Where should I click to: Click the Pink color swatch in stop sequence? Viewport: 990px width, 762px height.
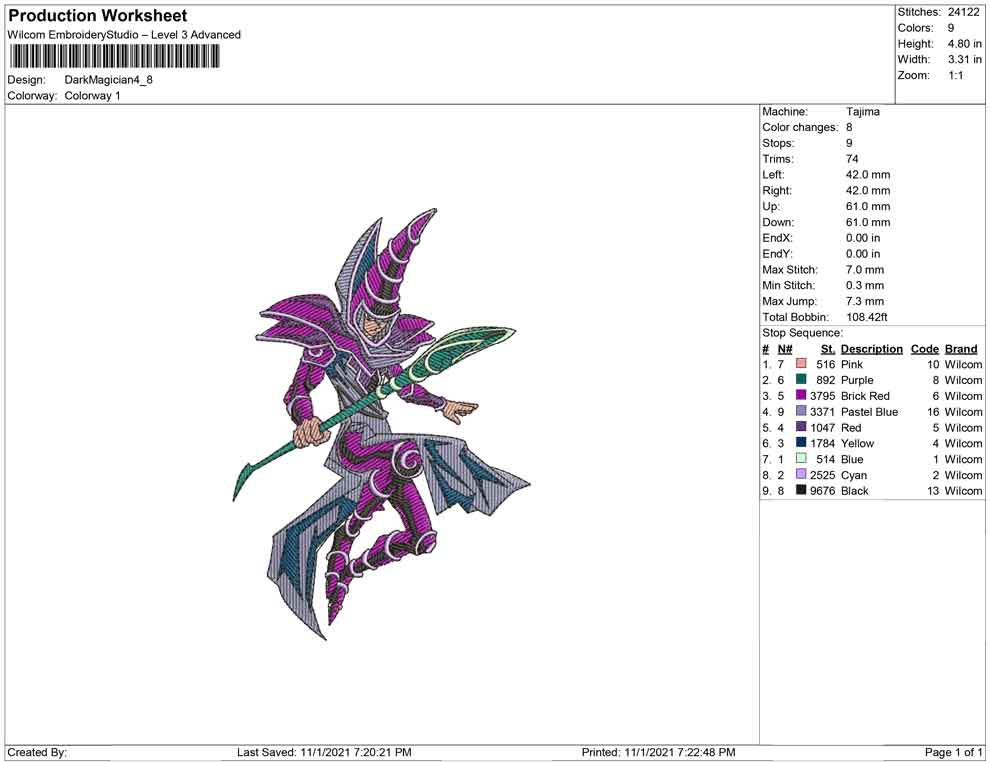coord(801,364)
